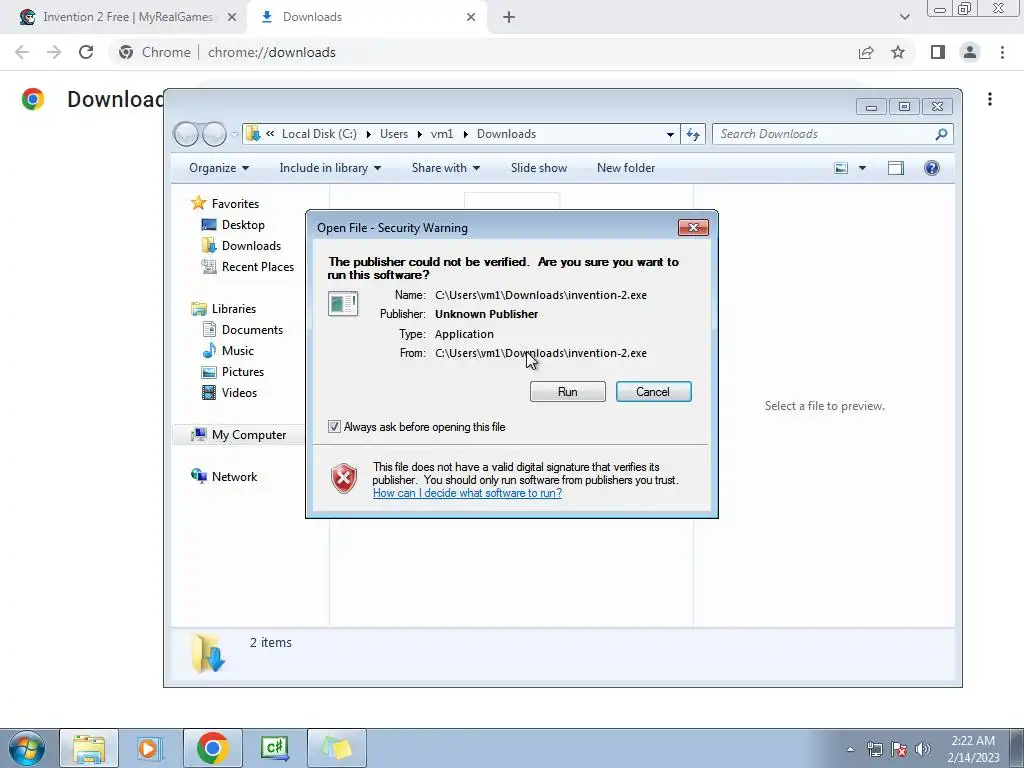Image resolution: width=1024 pixels, height=768 pixels.
Task: Bookmark this page with the star icon
Action: pyautogui.click(x=898, y=52)
